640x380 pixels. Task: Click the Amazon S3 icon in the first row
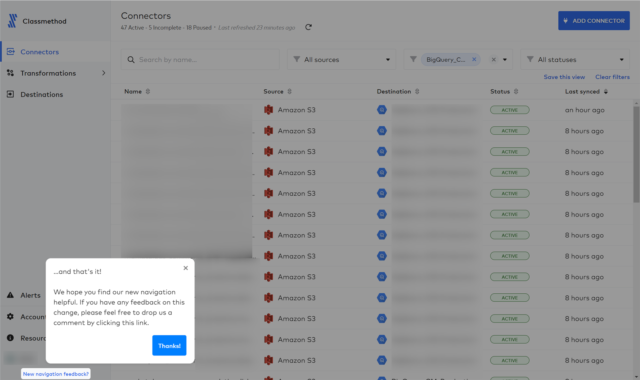tap(268, 110)
